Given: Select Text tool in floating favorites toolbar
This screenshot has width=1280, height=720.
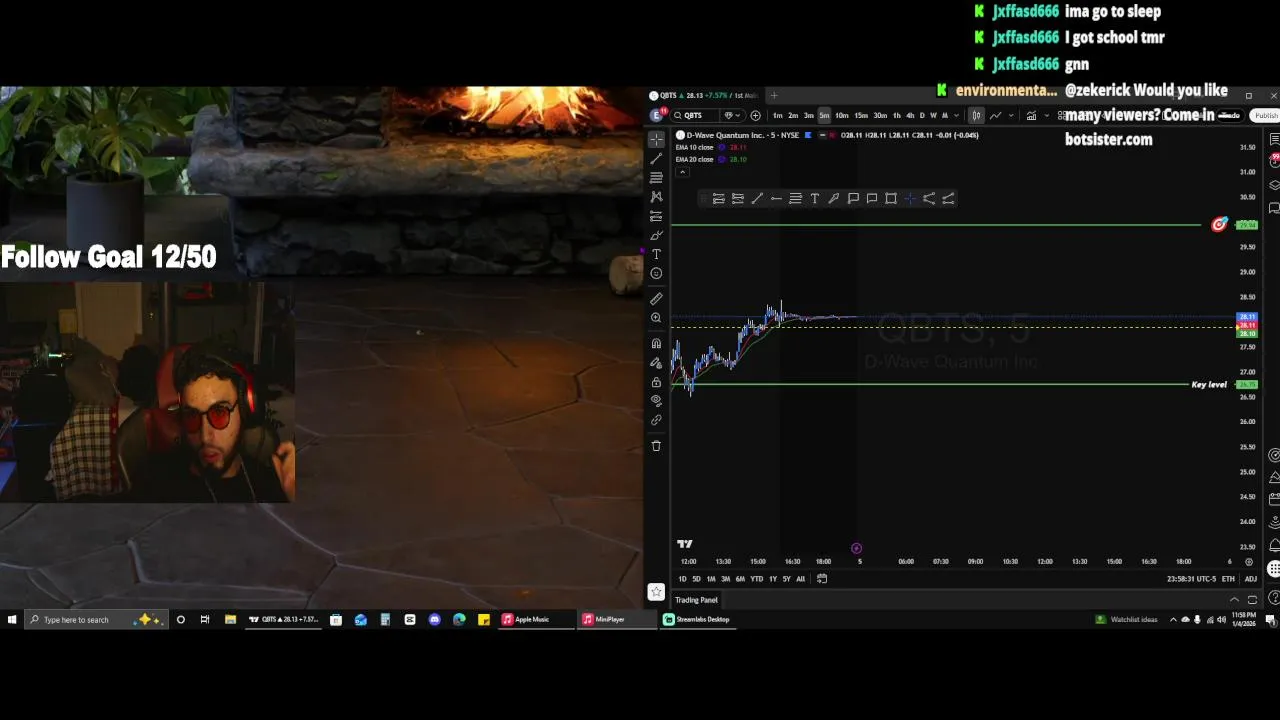Looking at the screenshot, I should [x=814, y=198].
